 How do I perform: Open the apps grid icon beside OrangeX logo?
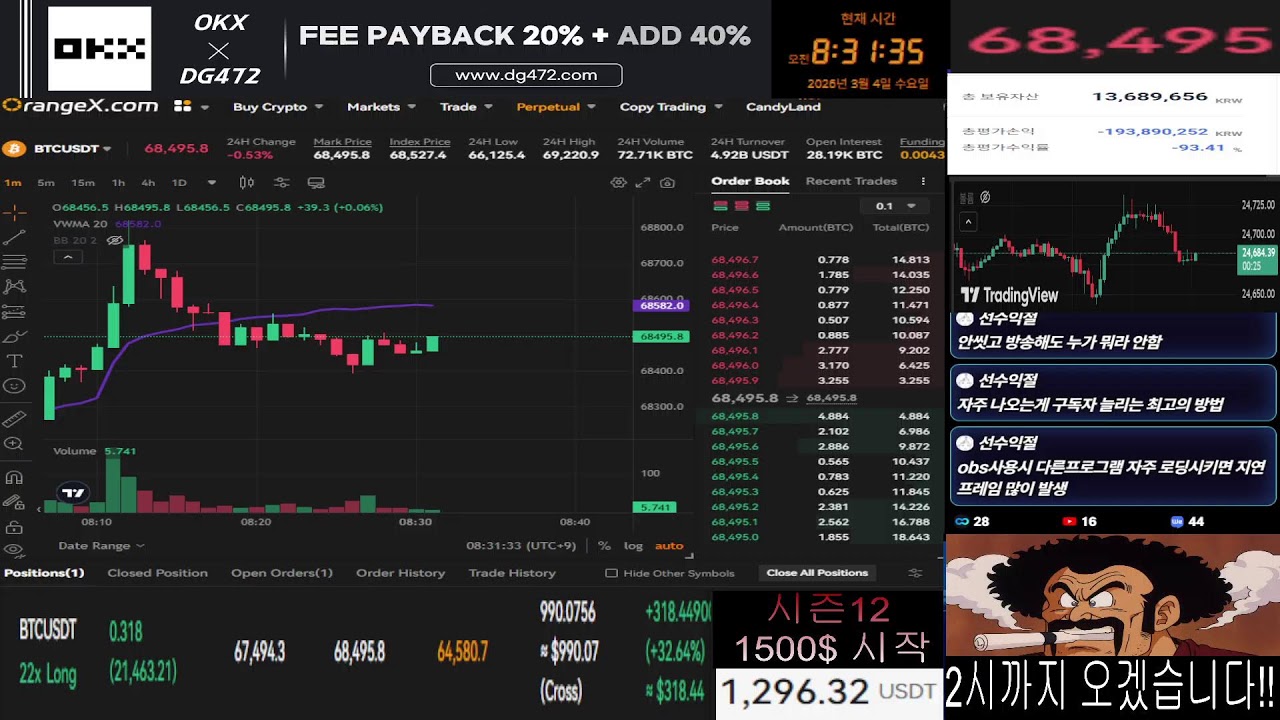pos(182,106)
